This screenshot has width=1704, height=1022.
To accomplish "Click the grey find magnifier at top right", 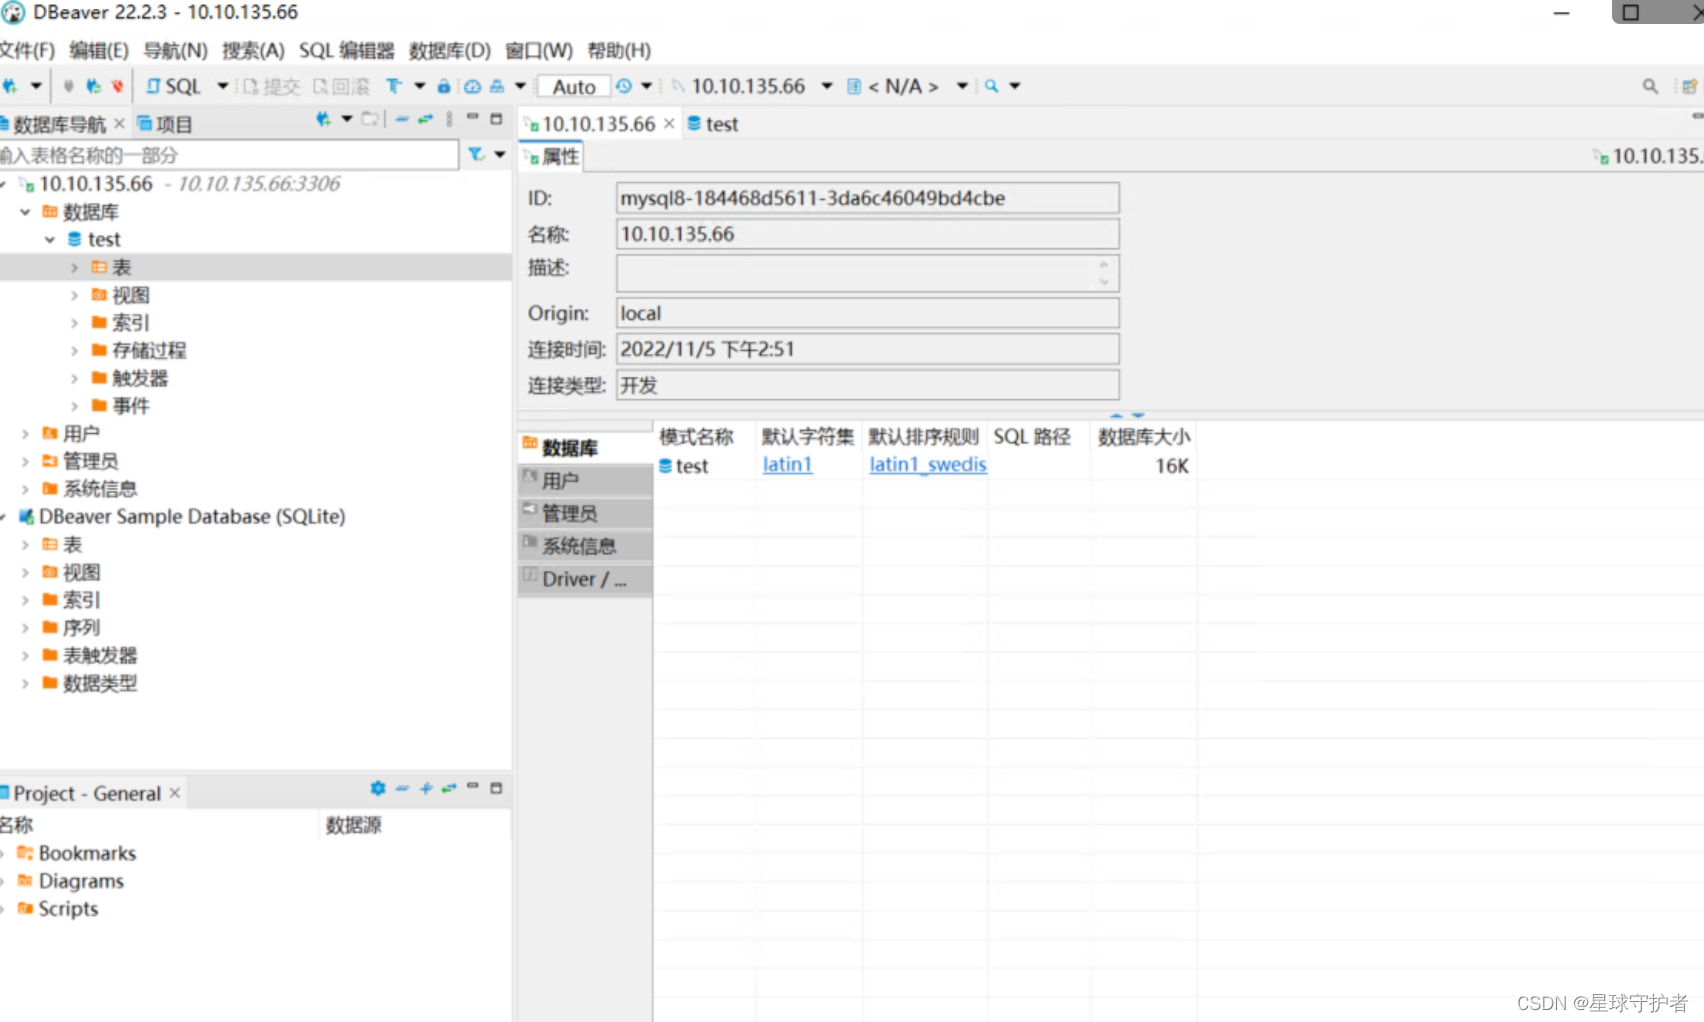I will pyautogui.click(x=1650, y=87).
